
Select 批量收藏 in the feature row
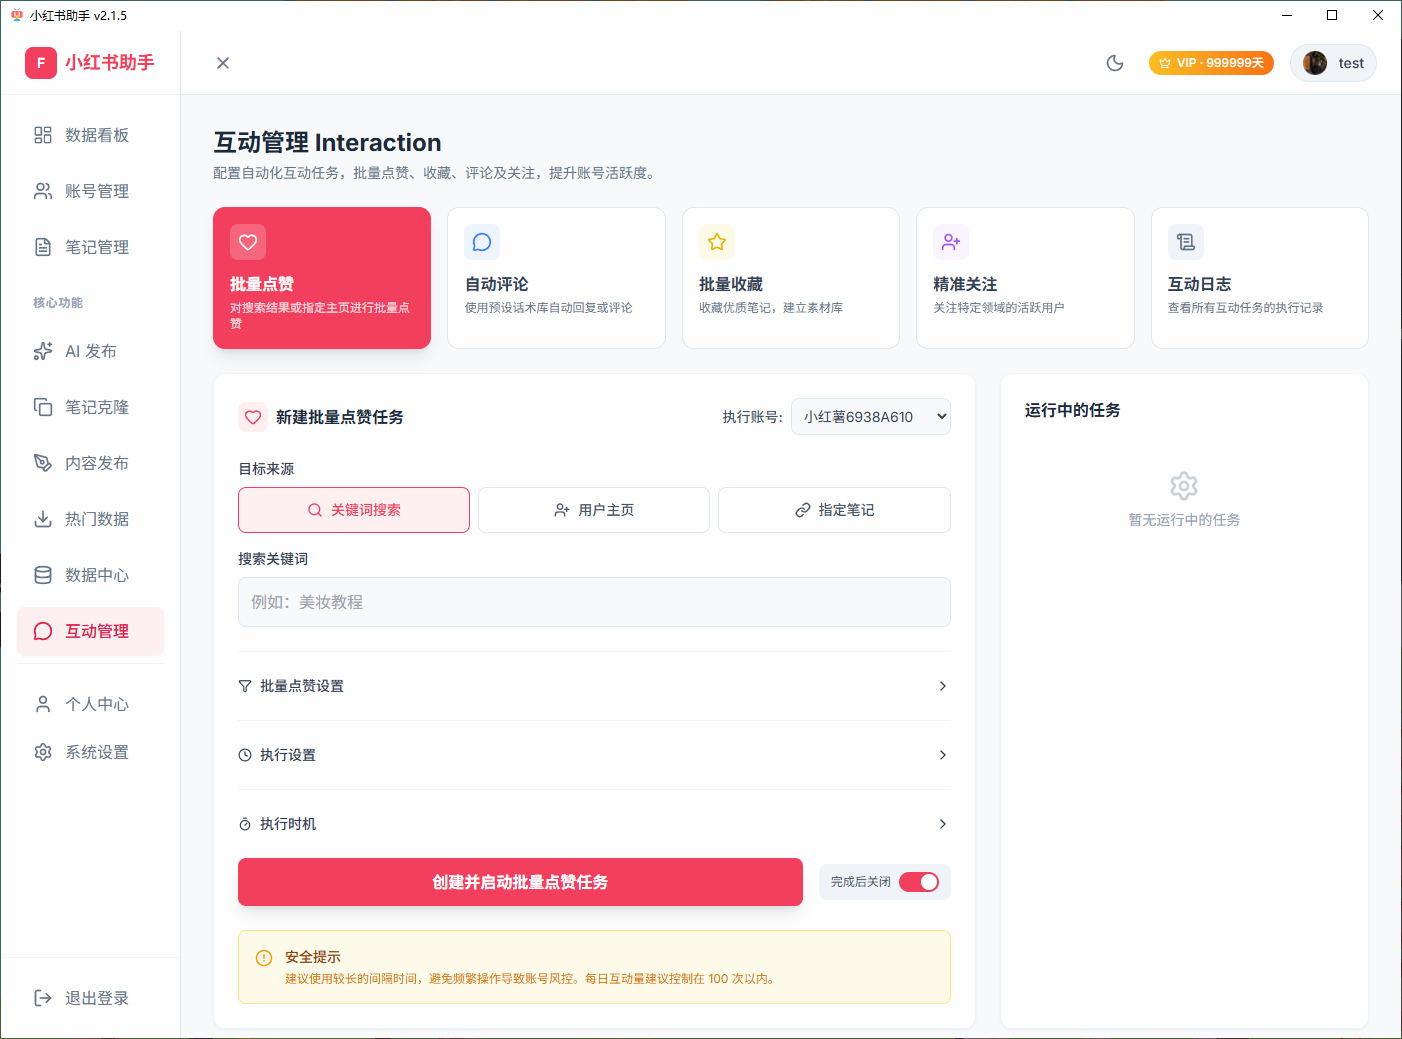790,278
